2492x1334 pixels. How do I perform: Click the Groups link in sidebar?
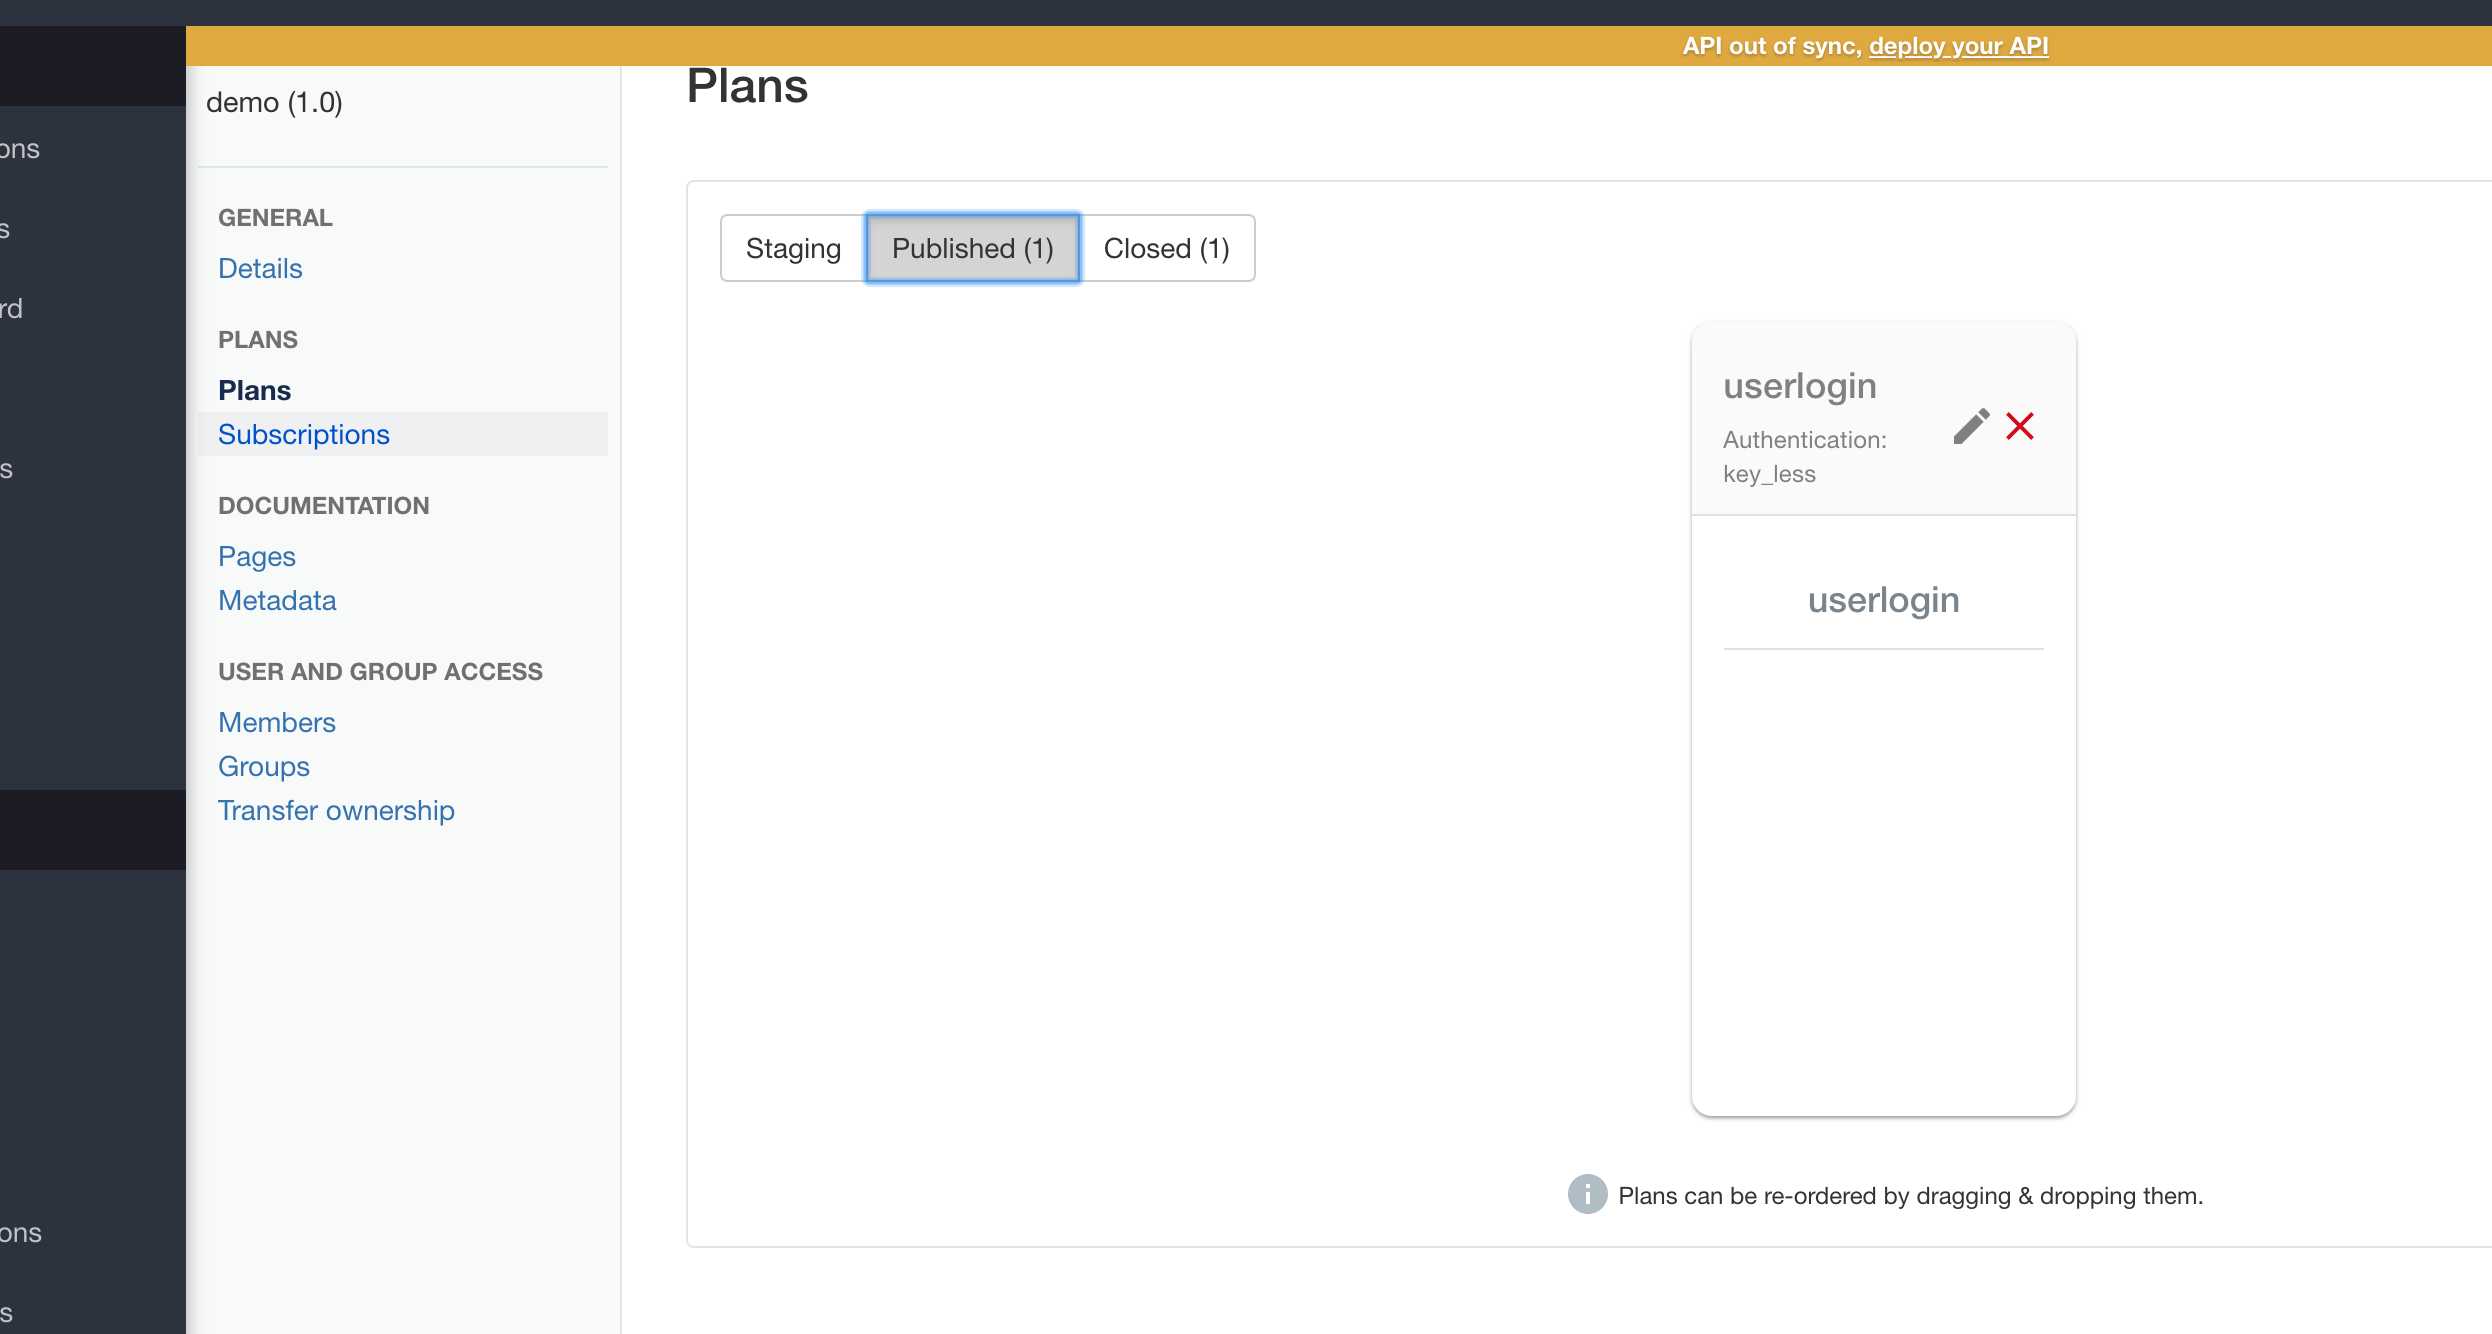click(264, 765)
